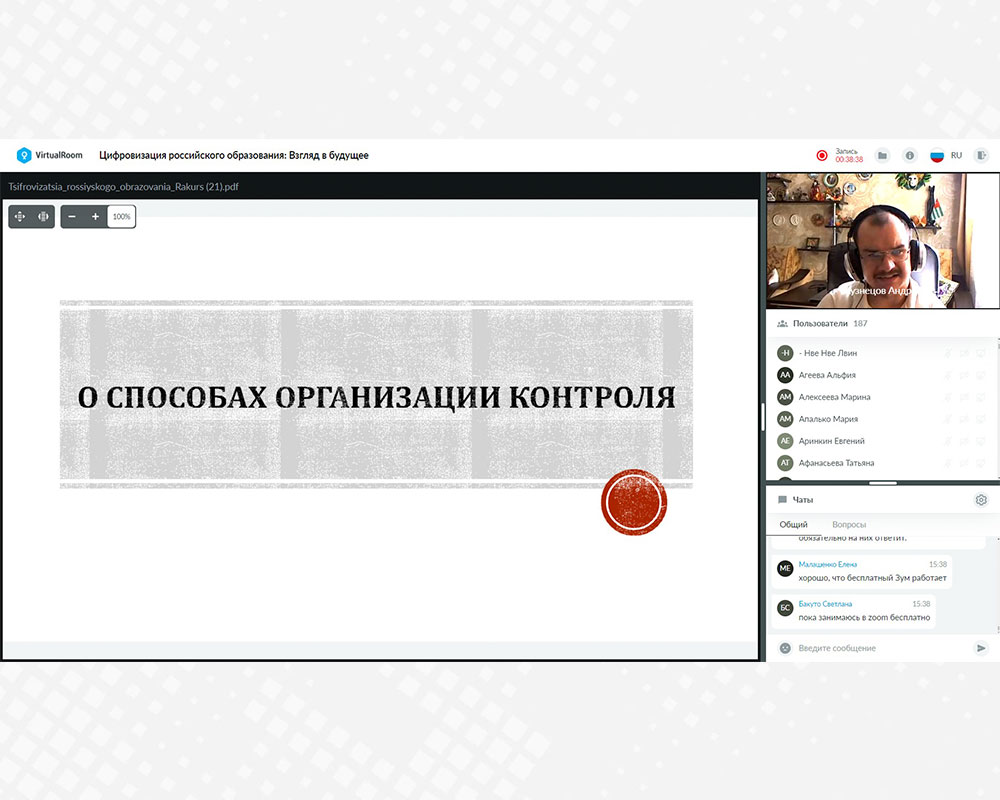The width and height of the screenshot is (1000, 800).
Task: Click the AE avatar of Аринкин Евгений
Action: [x=785, y=441]
